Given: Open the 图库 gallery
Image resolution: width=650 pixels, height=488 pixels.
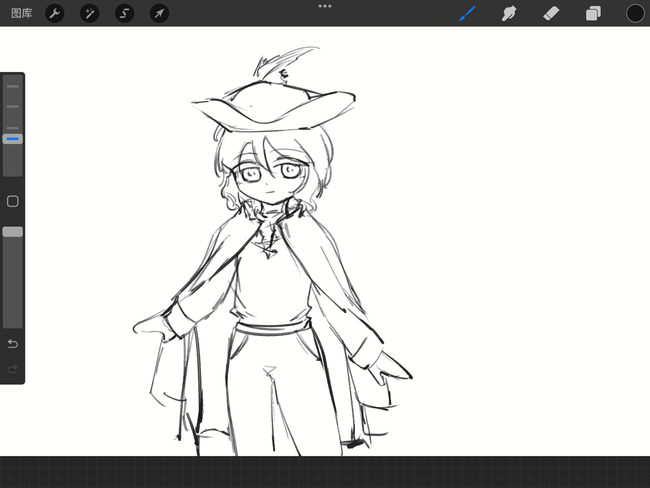Looking at the screenshot, I should pos(22,13).
